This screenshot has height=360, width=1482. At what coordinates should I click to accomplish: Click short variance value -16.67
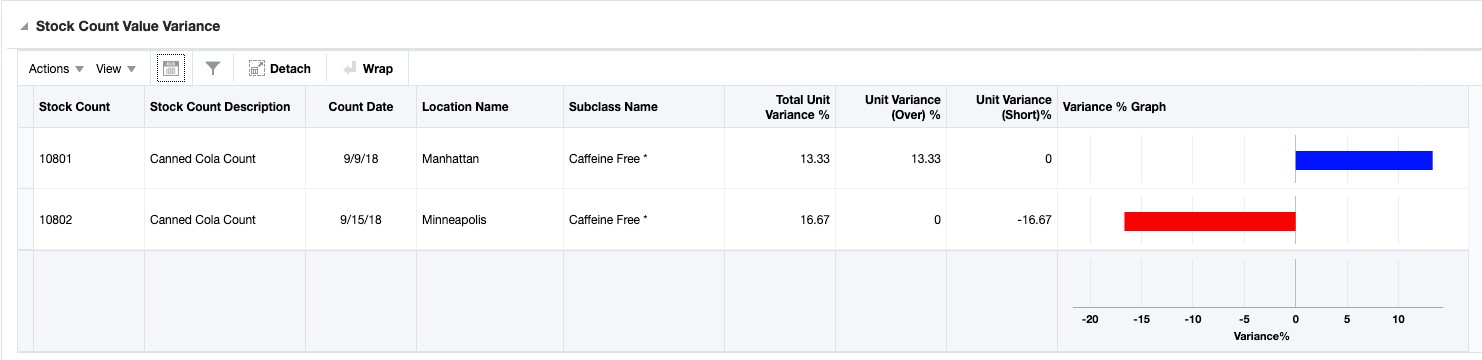coord(1033,220)
